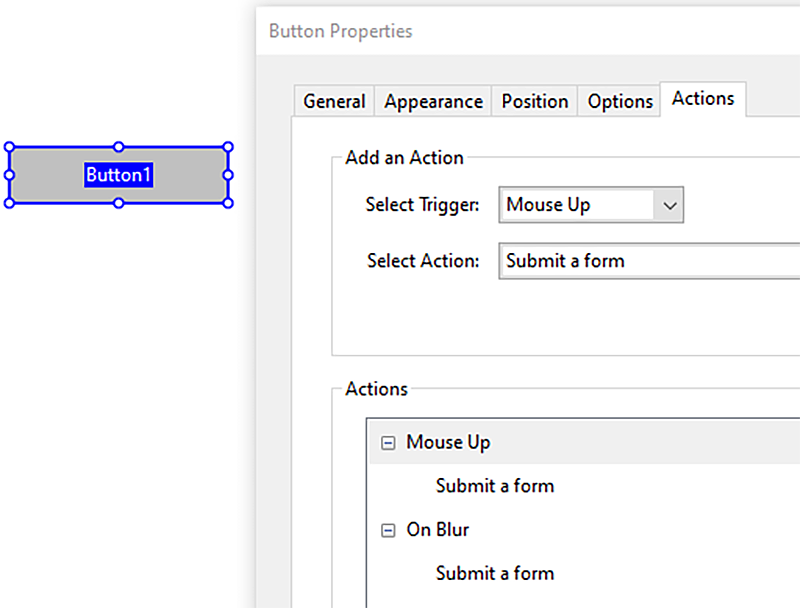This screenshot has height=608, width=800.
Task: Go to the Position tab
Action: coord(535,102)
